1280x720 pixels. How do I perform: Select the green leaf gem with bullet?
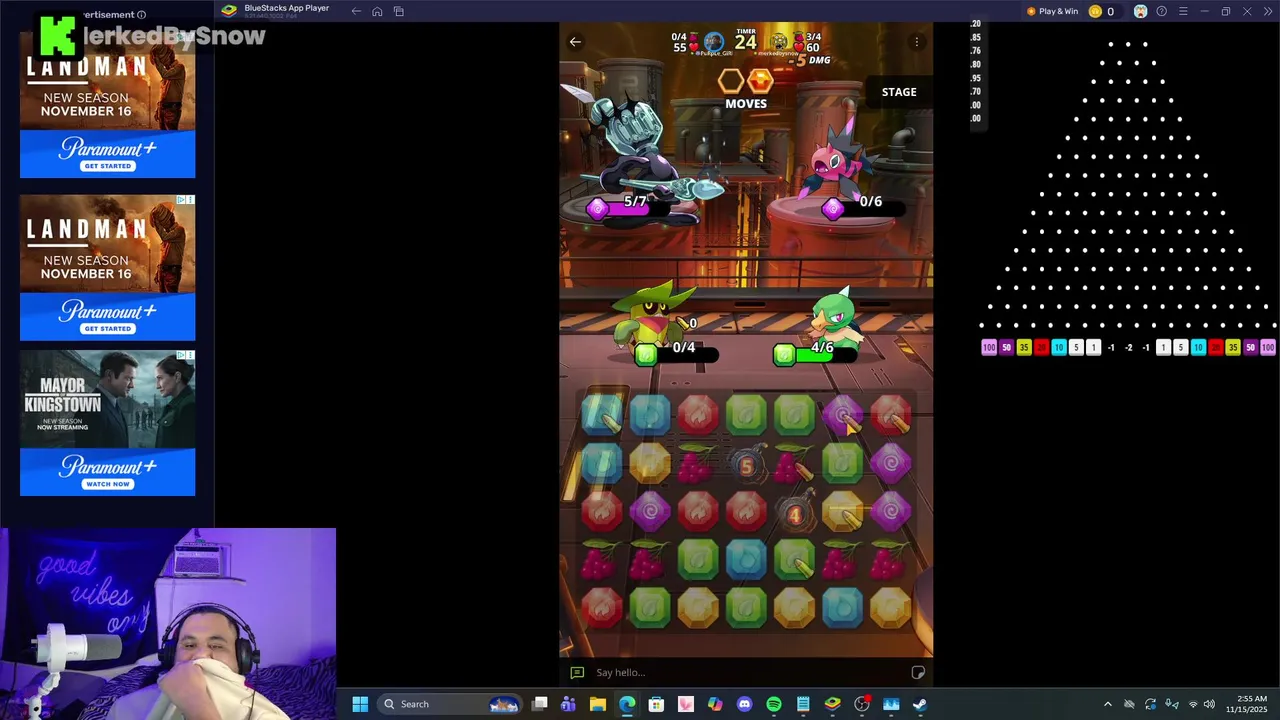coord(795,561)
